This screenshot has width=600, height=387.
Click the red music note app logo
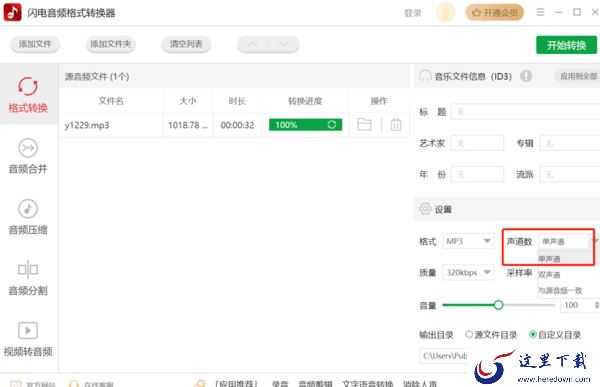point(12,12)
